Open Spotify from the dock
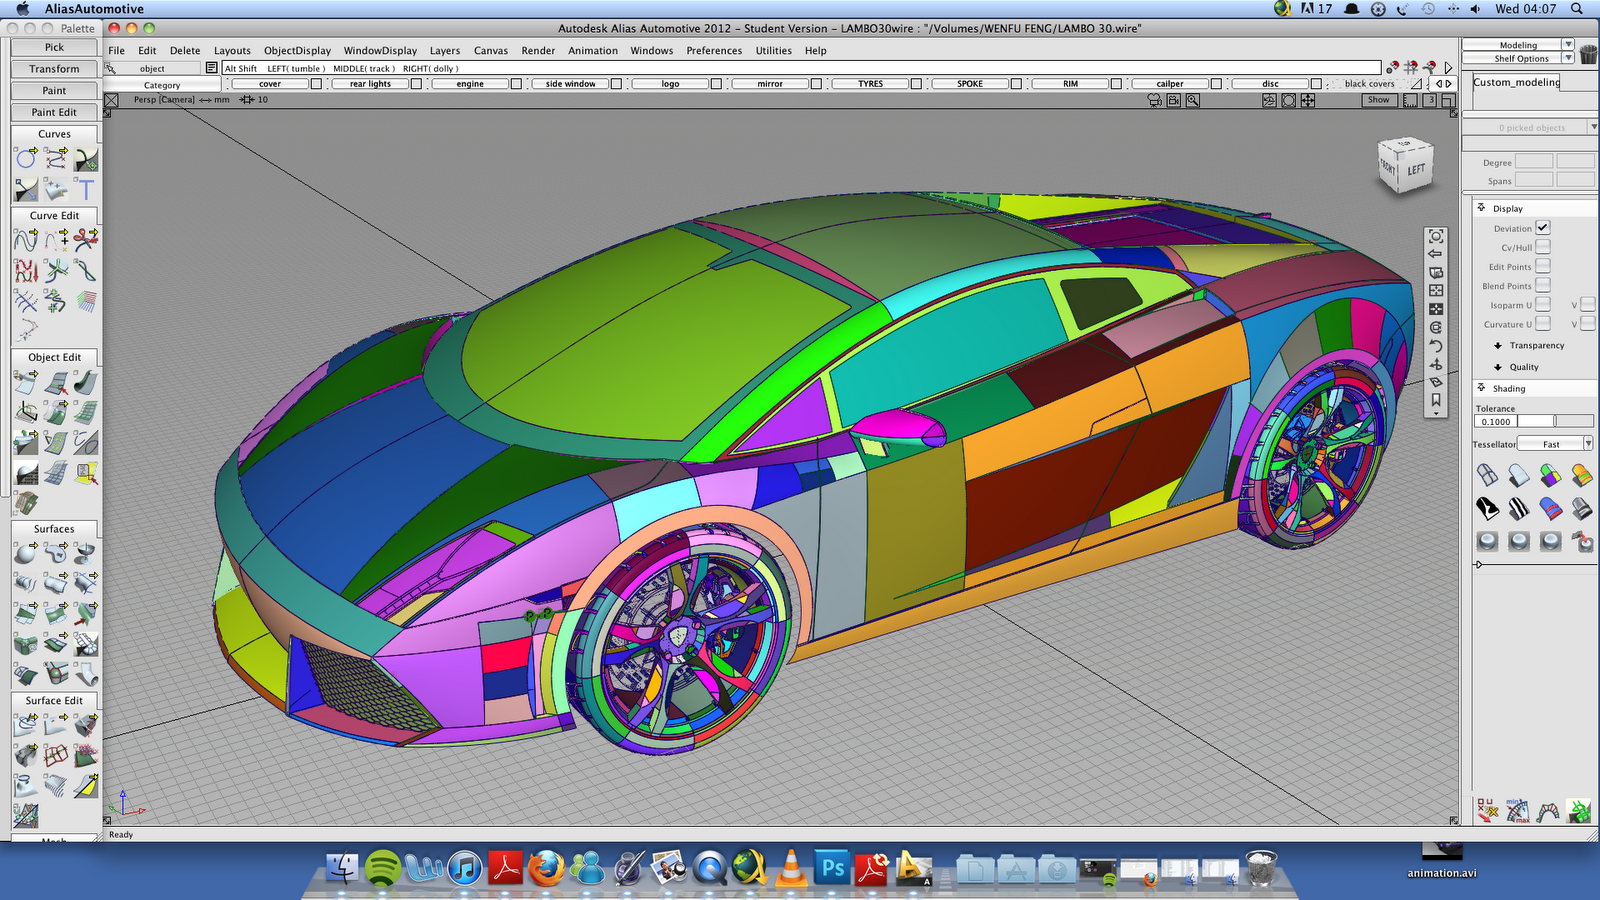1600x900 pixels. [383, 868]
